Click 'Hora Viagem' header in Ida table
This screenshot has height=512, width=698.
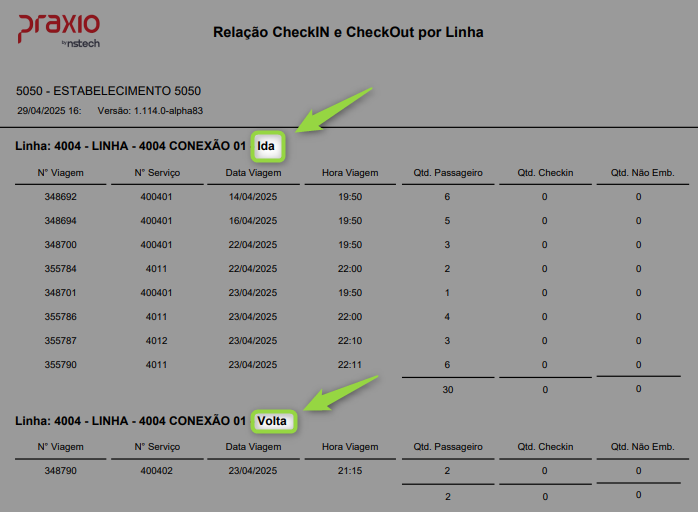point(350,173)
